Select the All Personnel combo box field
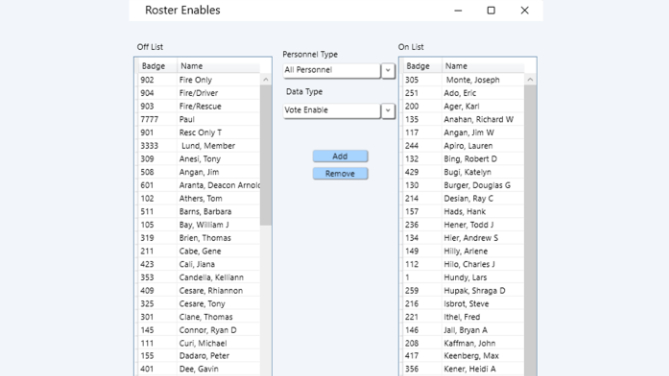Screen dimensions: 669x376 [332, 70]
